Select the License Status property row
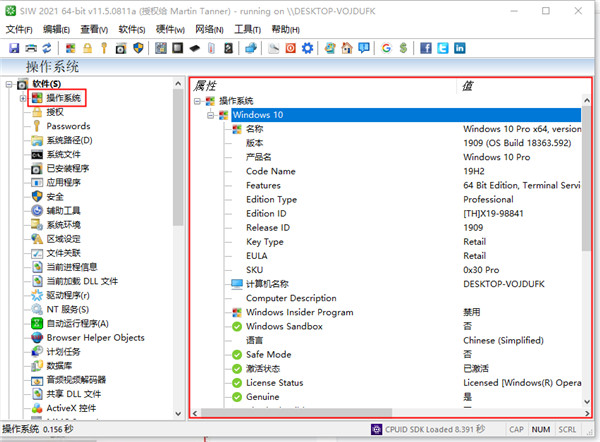The width and height of the screenshot is (600, 442). point(274,383)
